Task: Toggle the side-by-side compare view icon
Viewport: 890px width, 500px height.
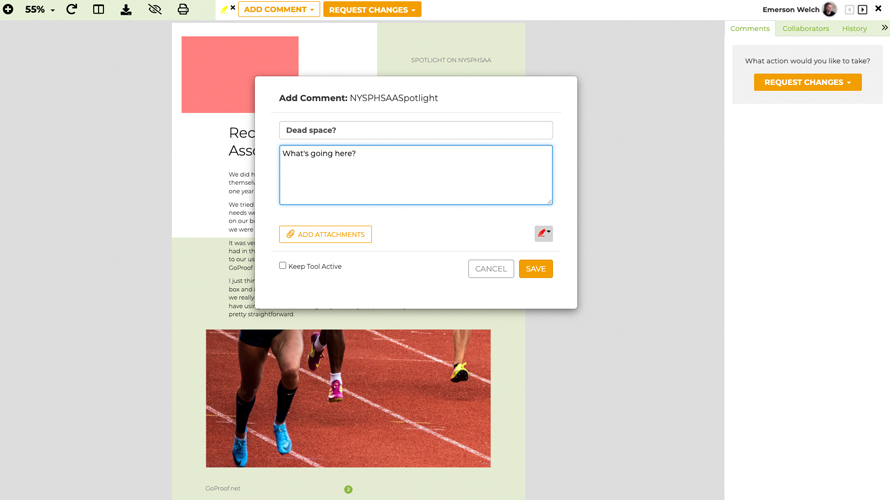Action: (x=99, y=9)
